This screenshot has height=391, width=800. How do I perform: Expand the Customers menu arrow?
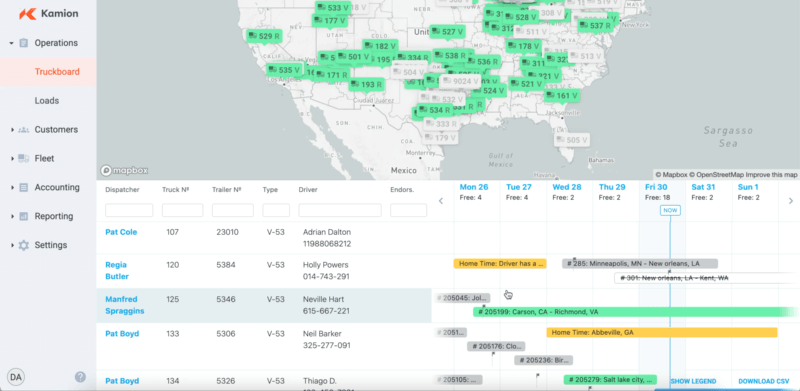pos(11,130)
